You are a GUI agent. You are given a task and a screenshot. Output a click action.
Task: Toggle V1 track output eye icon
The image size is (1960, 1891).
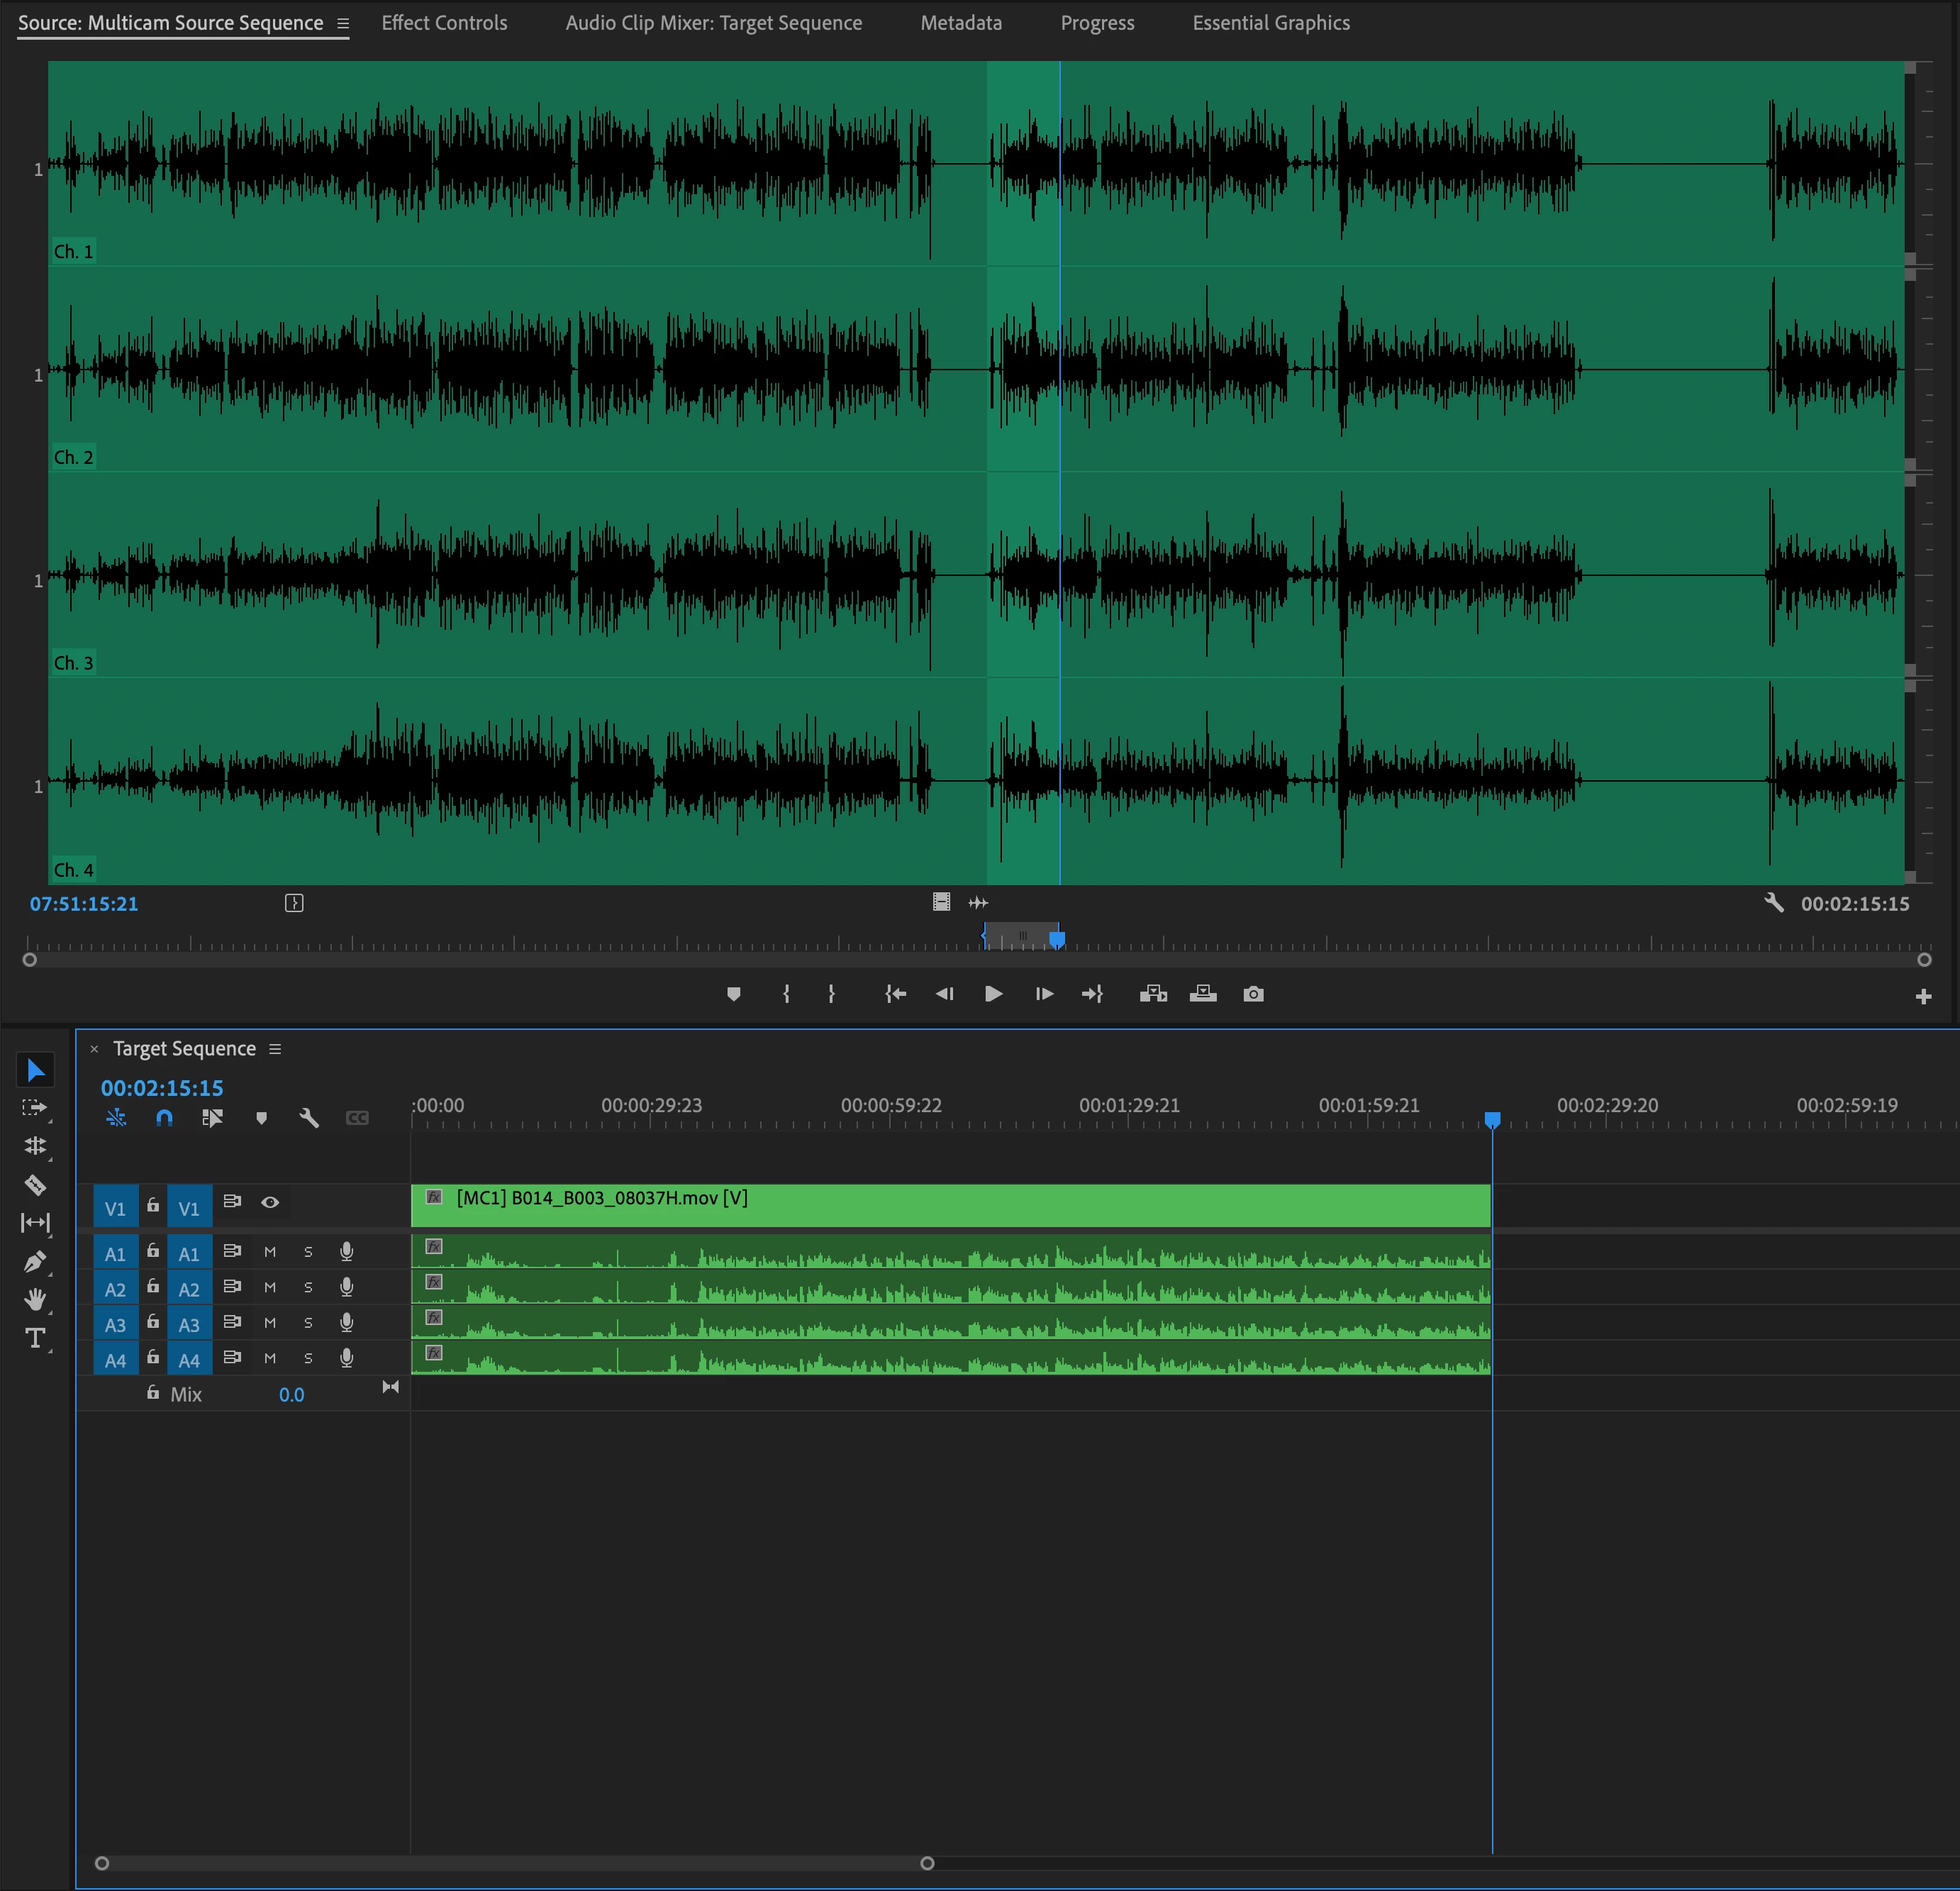click(270, 1203)
